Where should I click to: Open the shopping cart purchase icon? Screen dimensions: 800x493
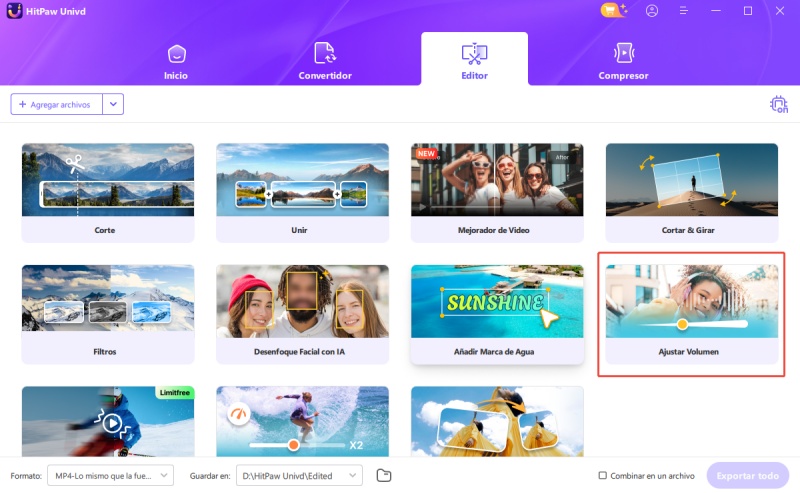point(613,10)
